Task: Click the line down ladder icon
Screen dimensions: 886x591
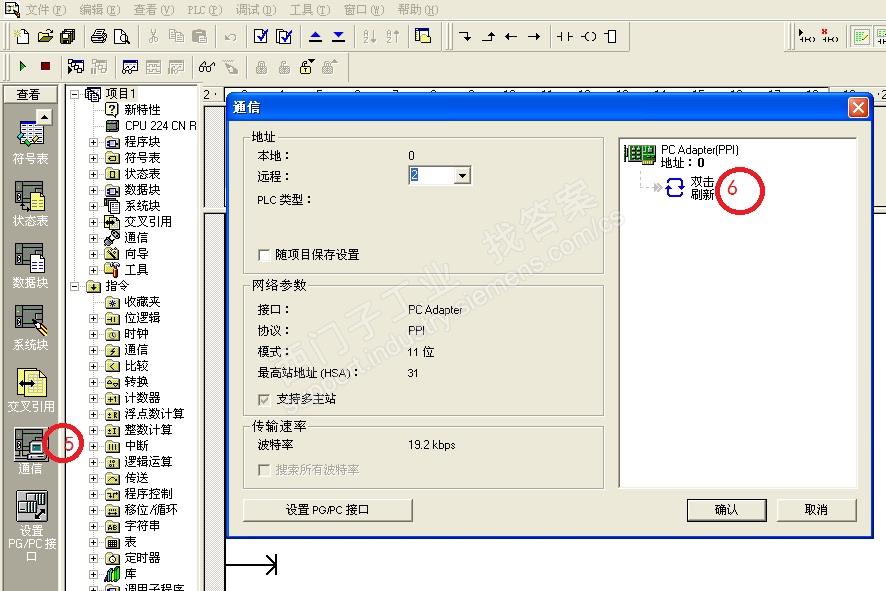Action: pos(465,37)
